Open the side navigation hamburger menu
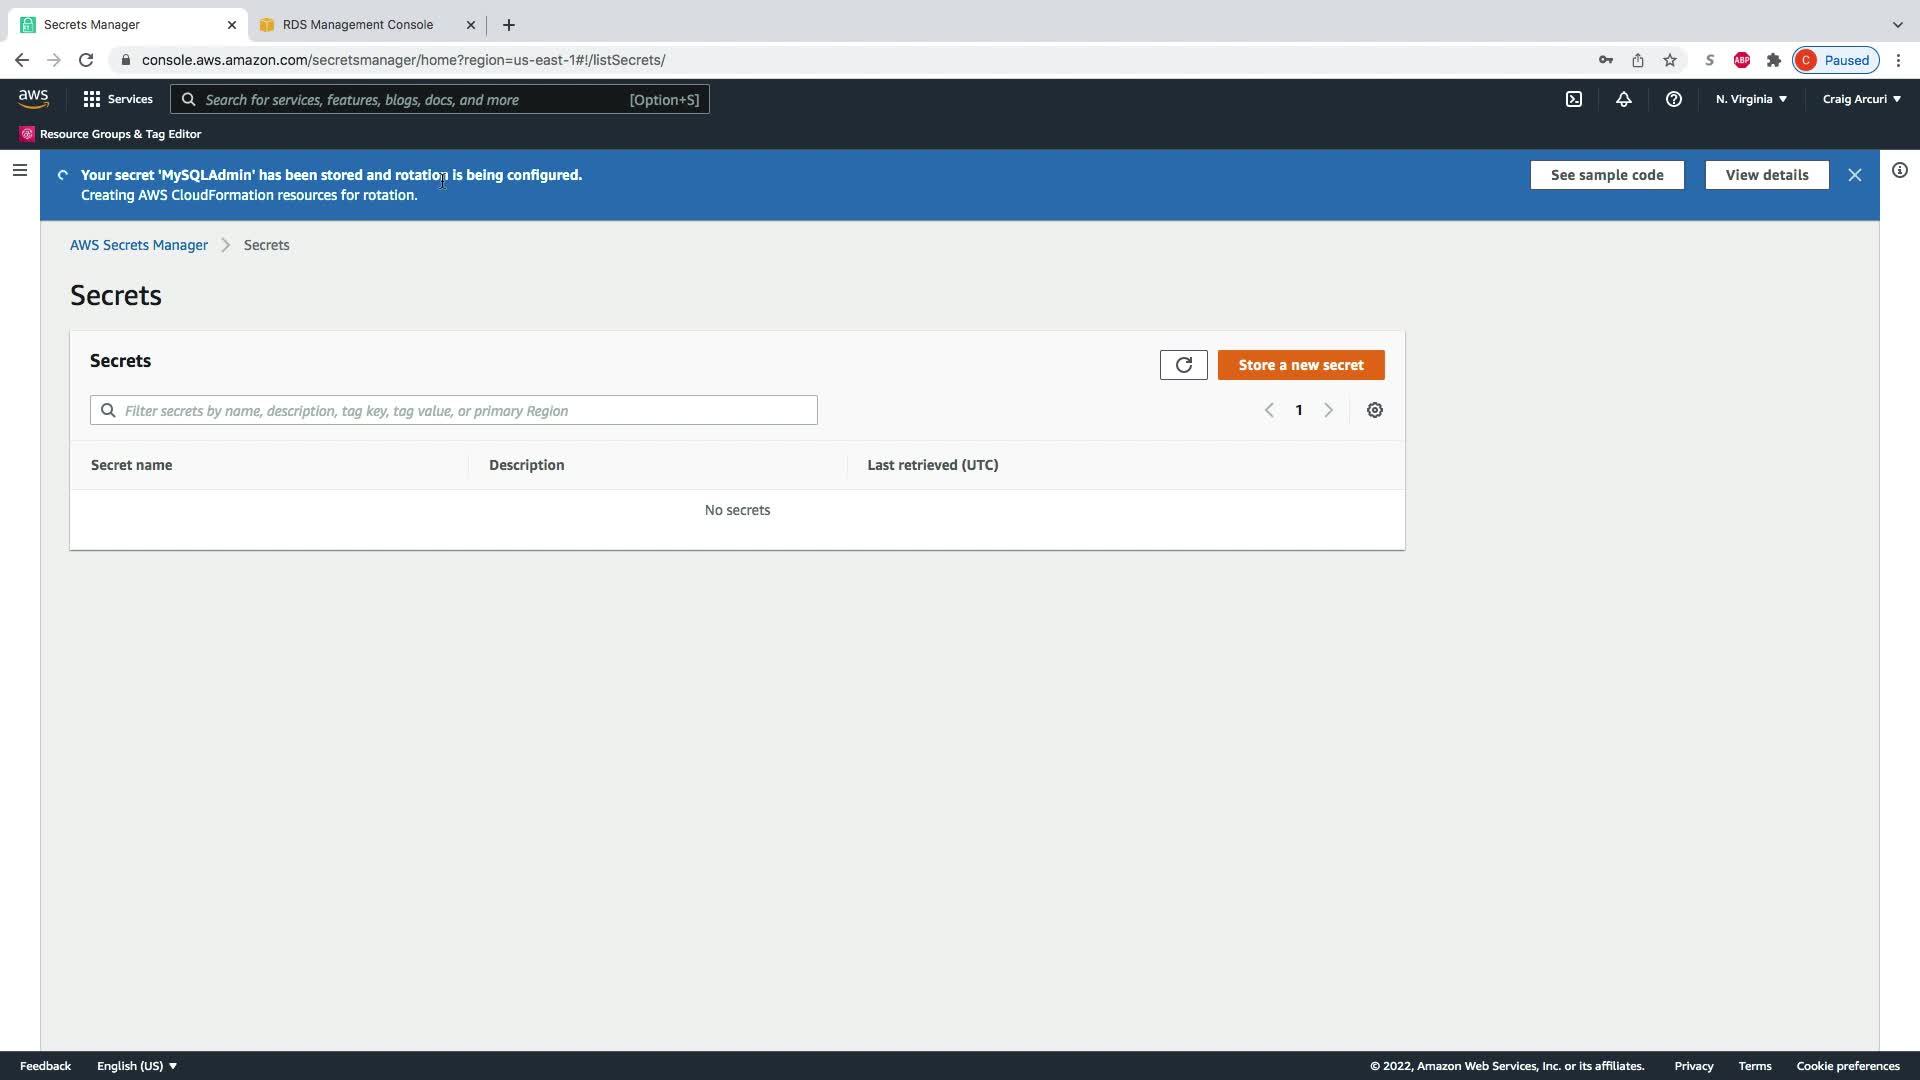Viewport: 1920px width, 1080px height. (19, 170)
